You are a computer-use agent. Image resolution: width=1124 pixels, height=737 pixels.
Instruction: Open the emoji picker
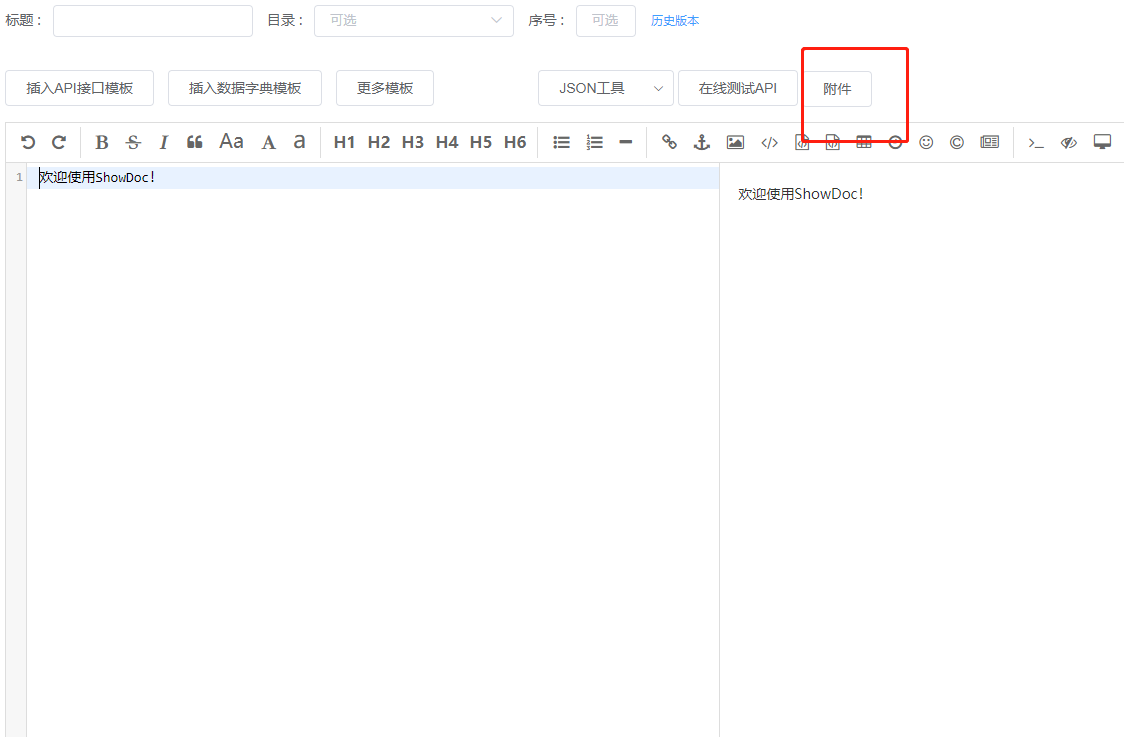[x=926, y=142]
